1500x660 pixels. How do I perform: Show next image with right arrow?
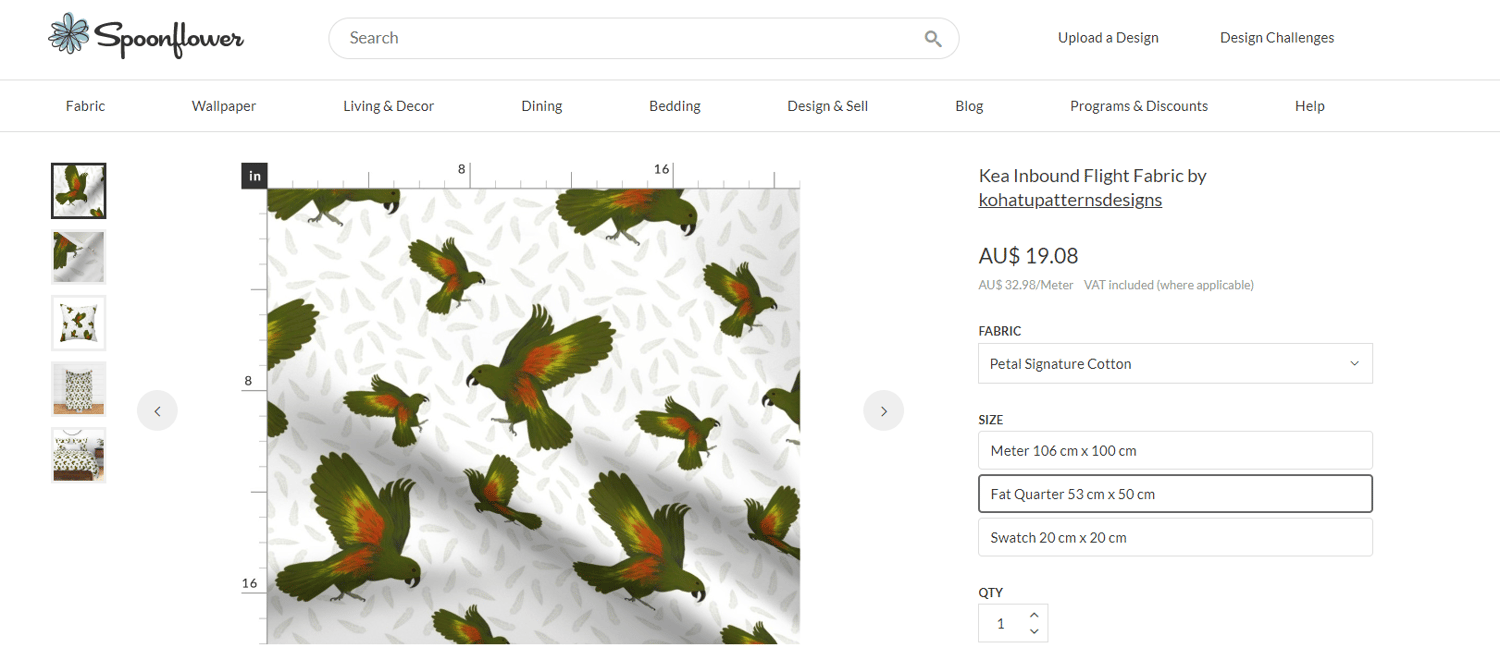(884, 411)
